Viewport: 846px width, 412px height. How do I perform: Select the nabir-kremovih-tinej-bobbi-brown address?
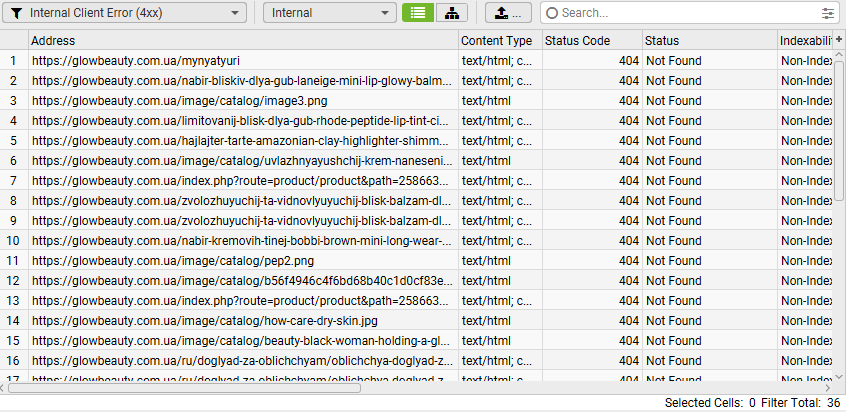(242, 241)
